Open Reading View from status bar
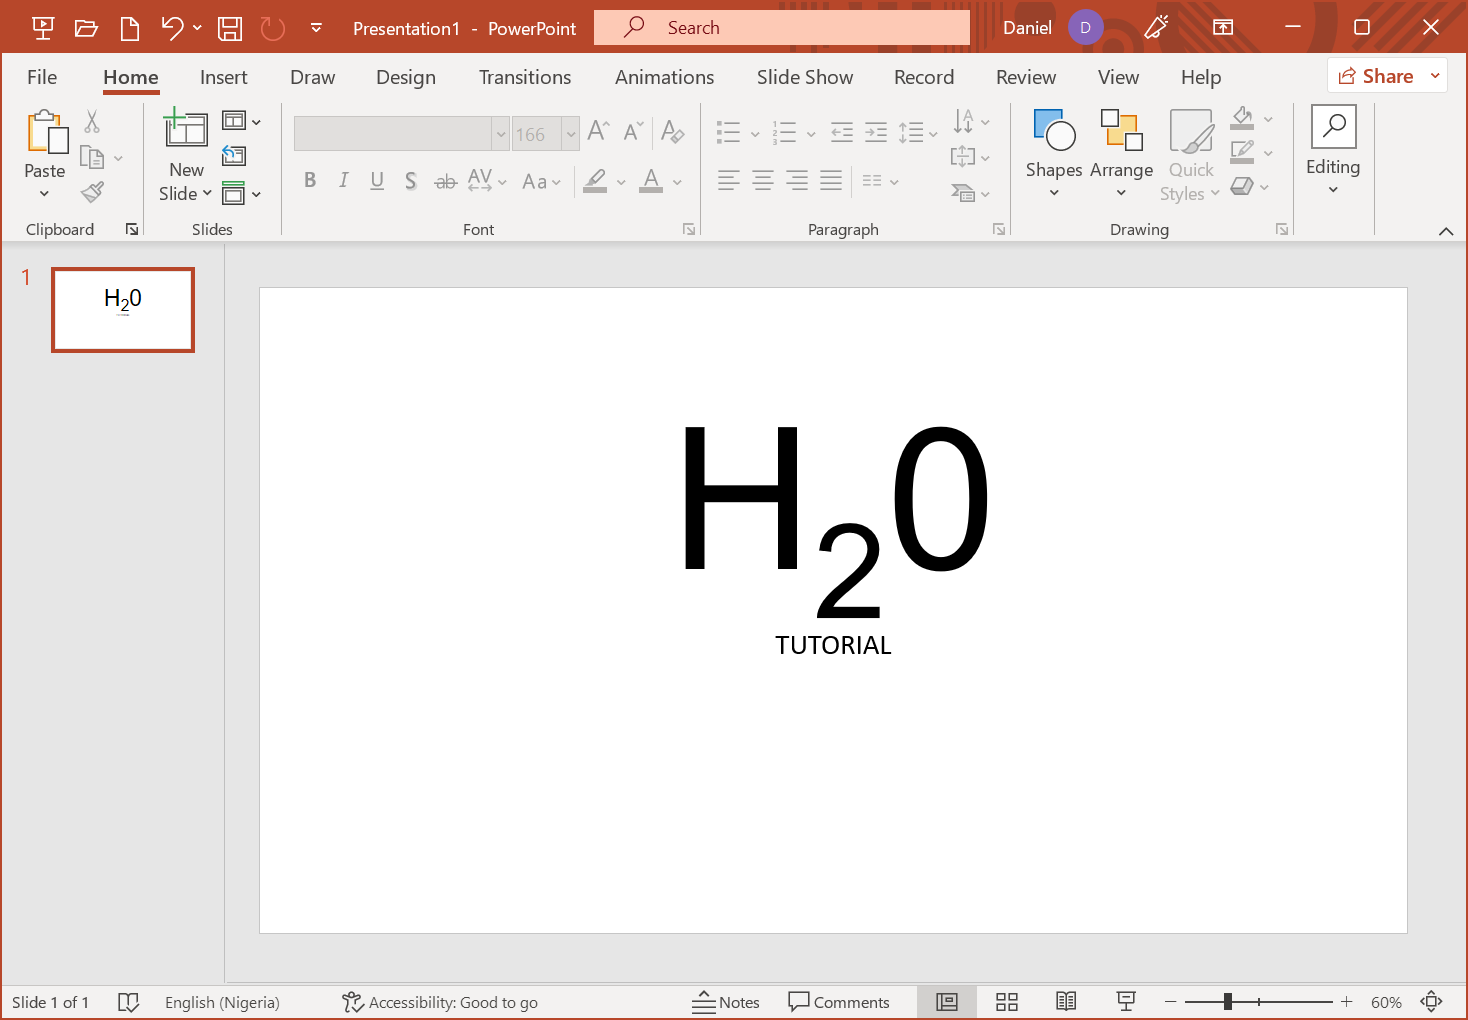1468x1020 pixels. click(1066, 1002)
